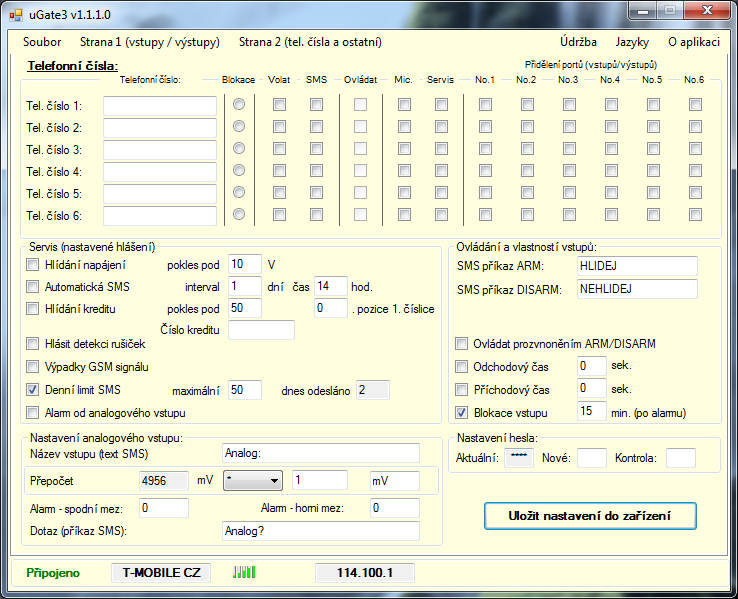Click the Přepočet multiplier field showing 1

point(320,480)
